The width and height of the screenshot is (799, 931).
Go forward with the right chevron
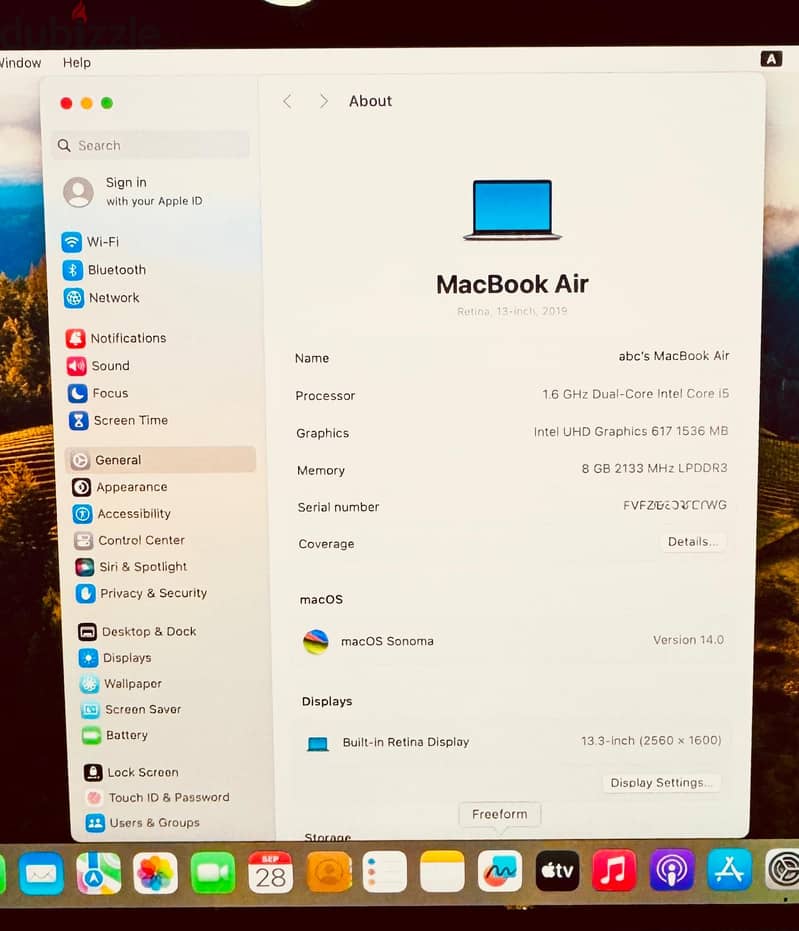pyautogui.click(x=324, y=102)
